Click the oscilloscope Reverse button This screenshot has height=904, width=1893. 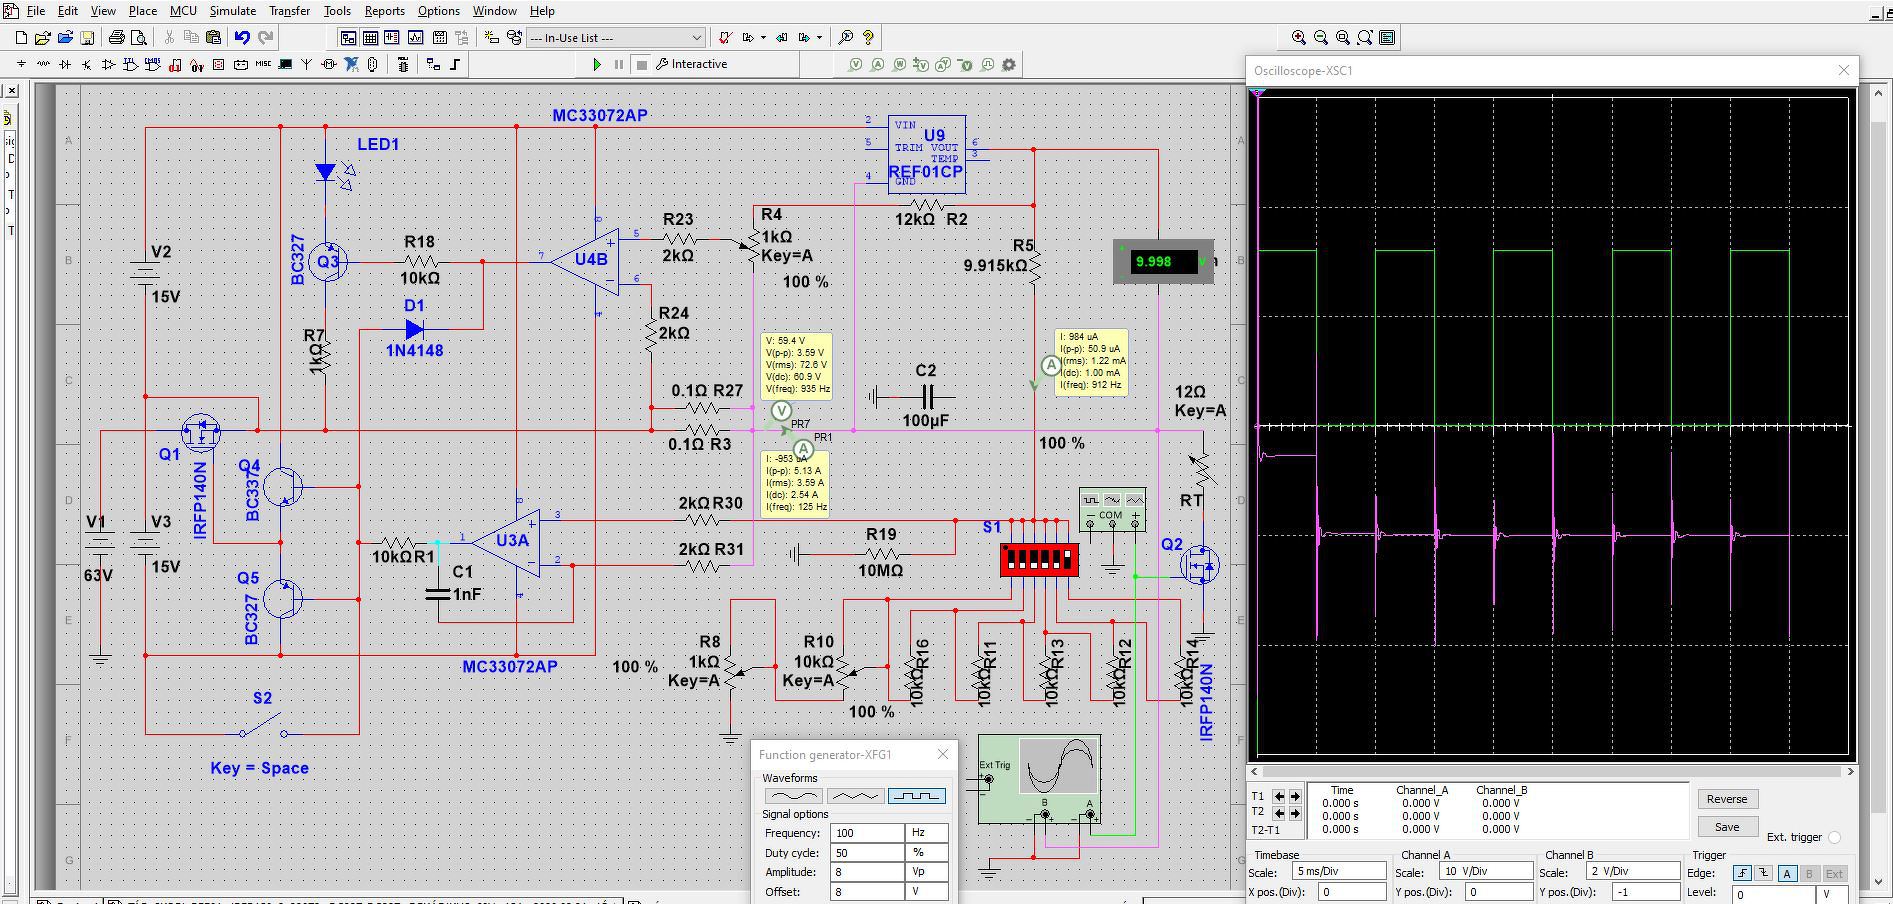pos(1726,799)
